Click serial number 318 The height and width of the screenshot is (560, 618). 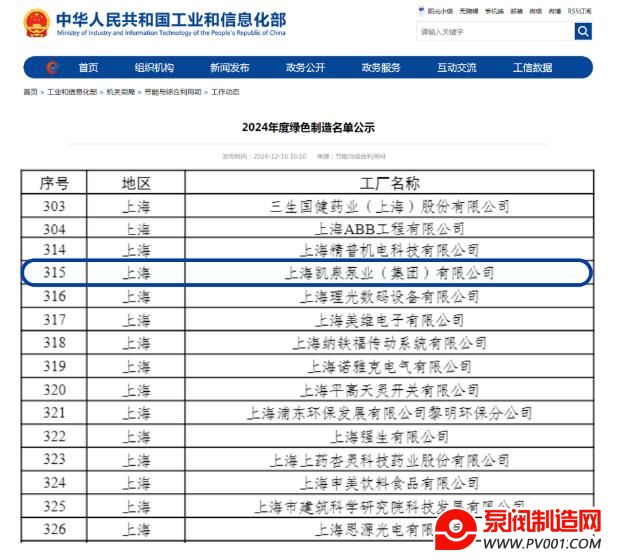pos(54,342)
